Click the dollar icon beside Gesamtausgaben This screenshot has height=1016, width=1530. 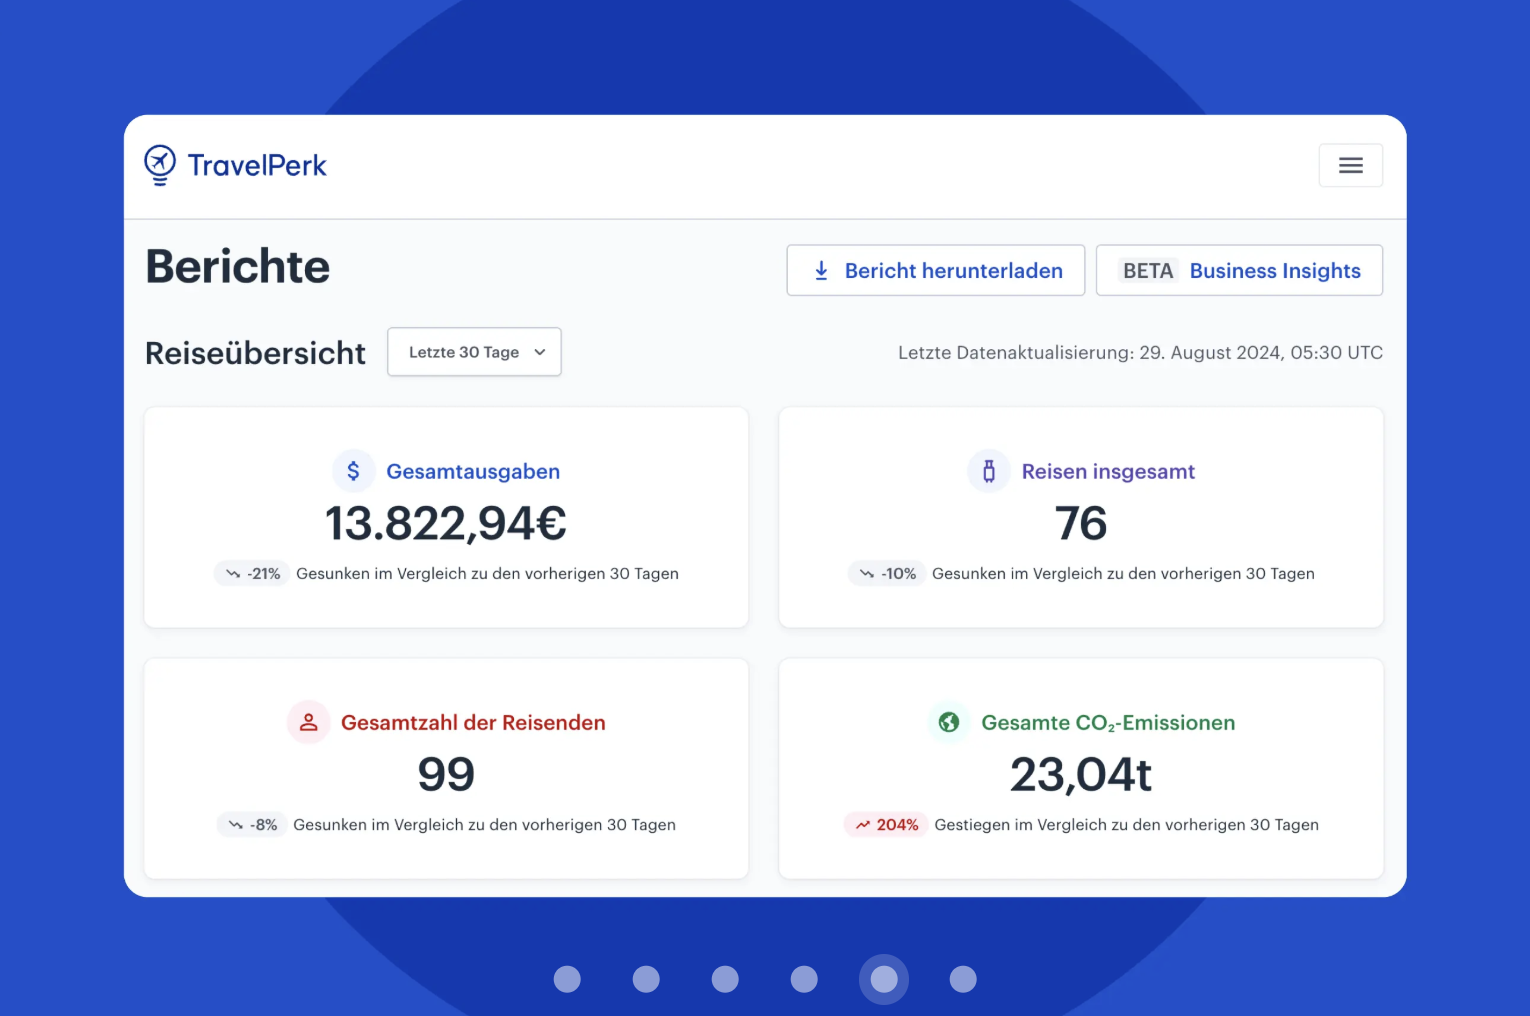(x=353, y=471)
